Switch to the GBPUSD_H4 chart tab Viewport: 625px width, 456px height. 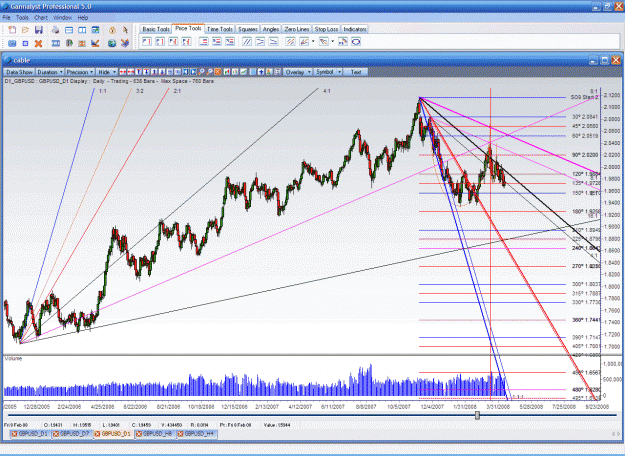(197, 434)
